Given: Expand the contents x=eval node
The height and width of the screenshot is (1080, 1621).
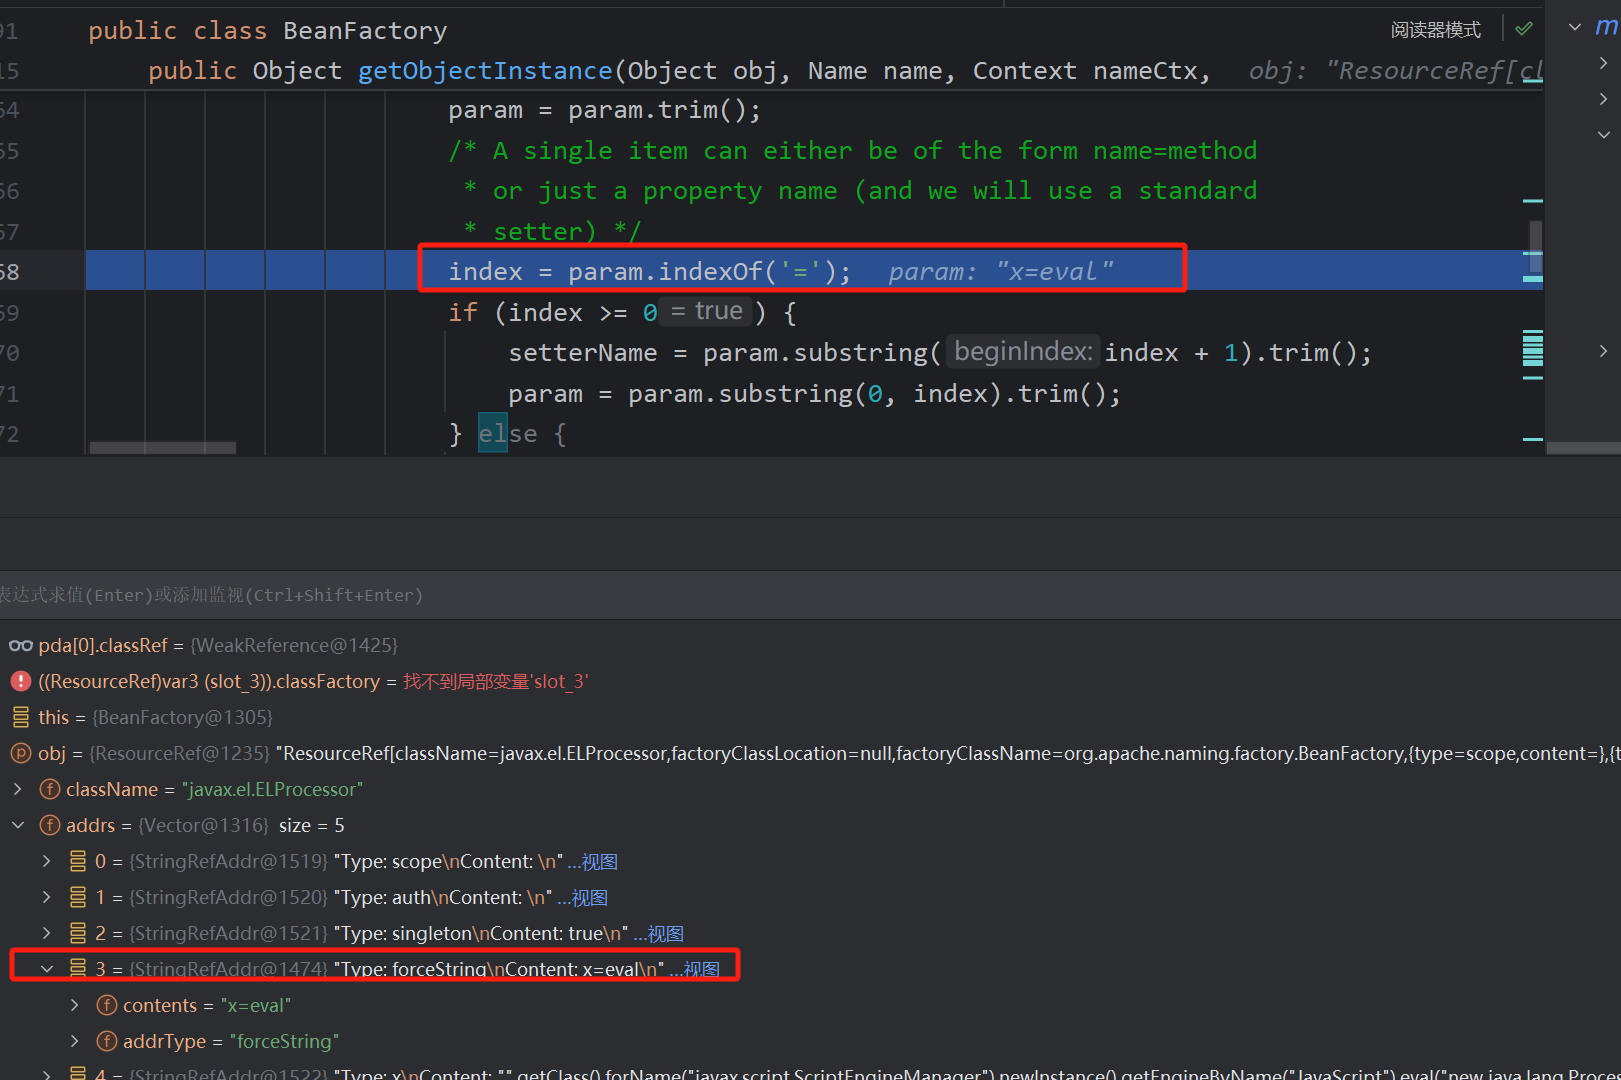Looking at the screenshot, I should pos(75,1005).
